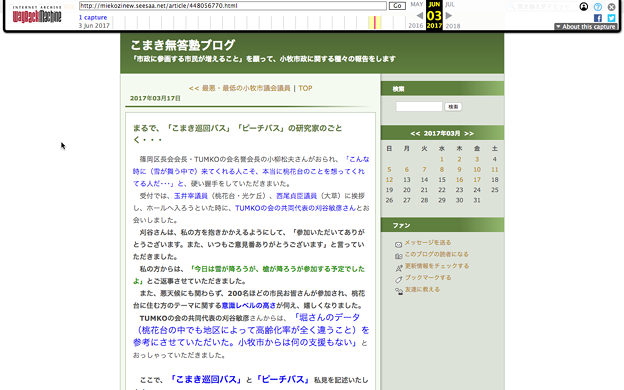Click the tell-a-friend icon beside 友達に教える
Screen dimensions: 624x390
398,291
